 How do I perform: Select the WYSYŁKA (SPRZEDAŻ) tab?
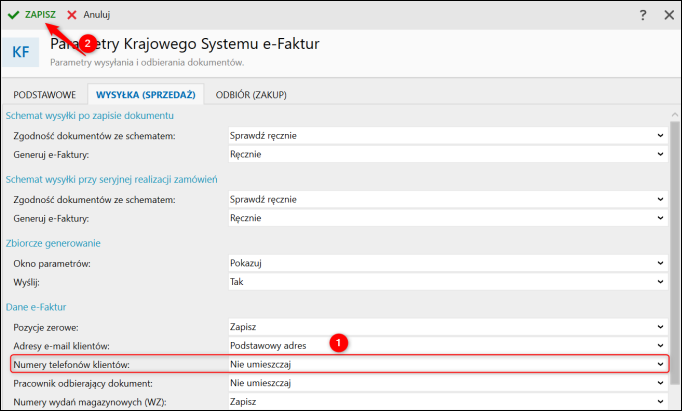[144, 95]
